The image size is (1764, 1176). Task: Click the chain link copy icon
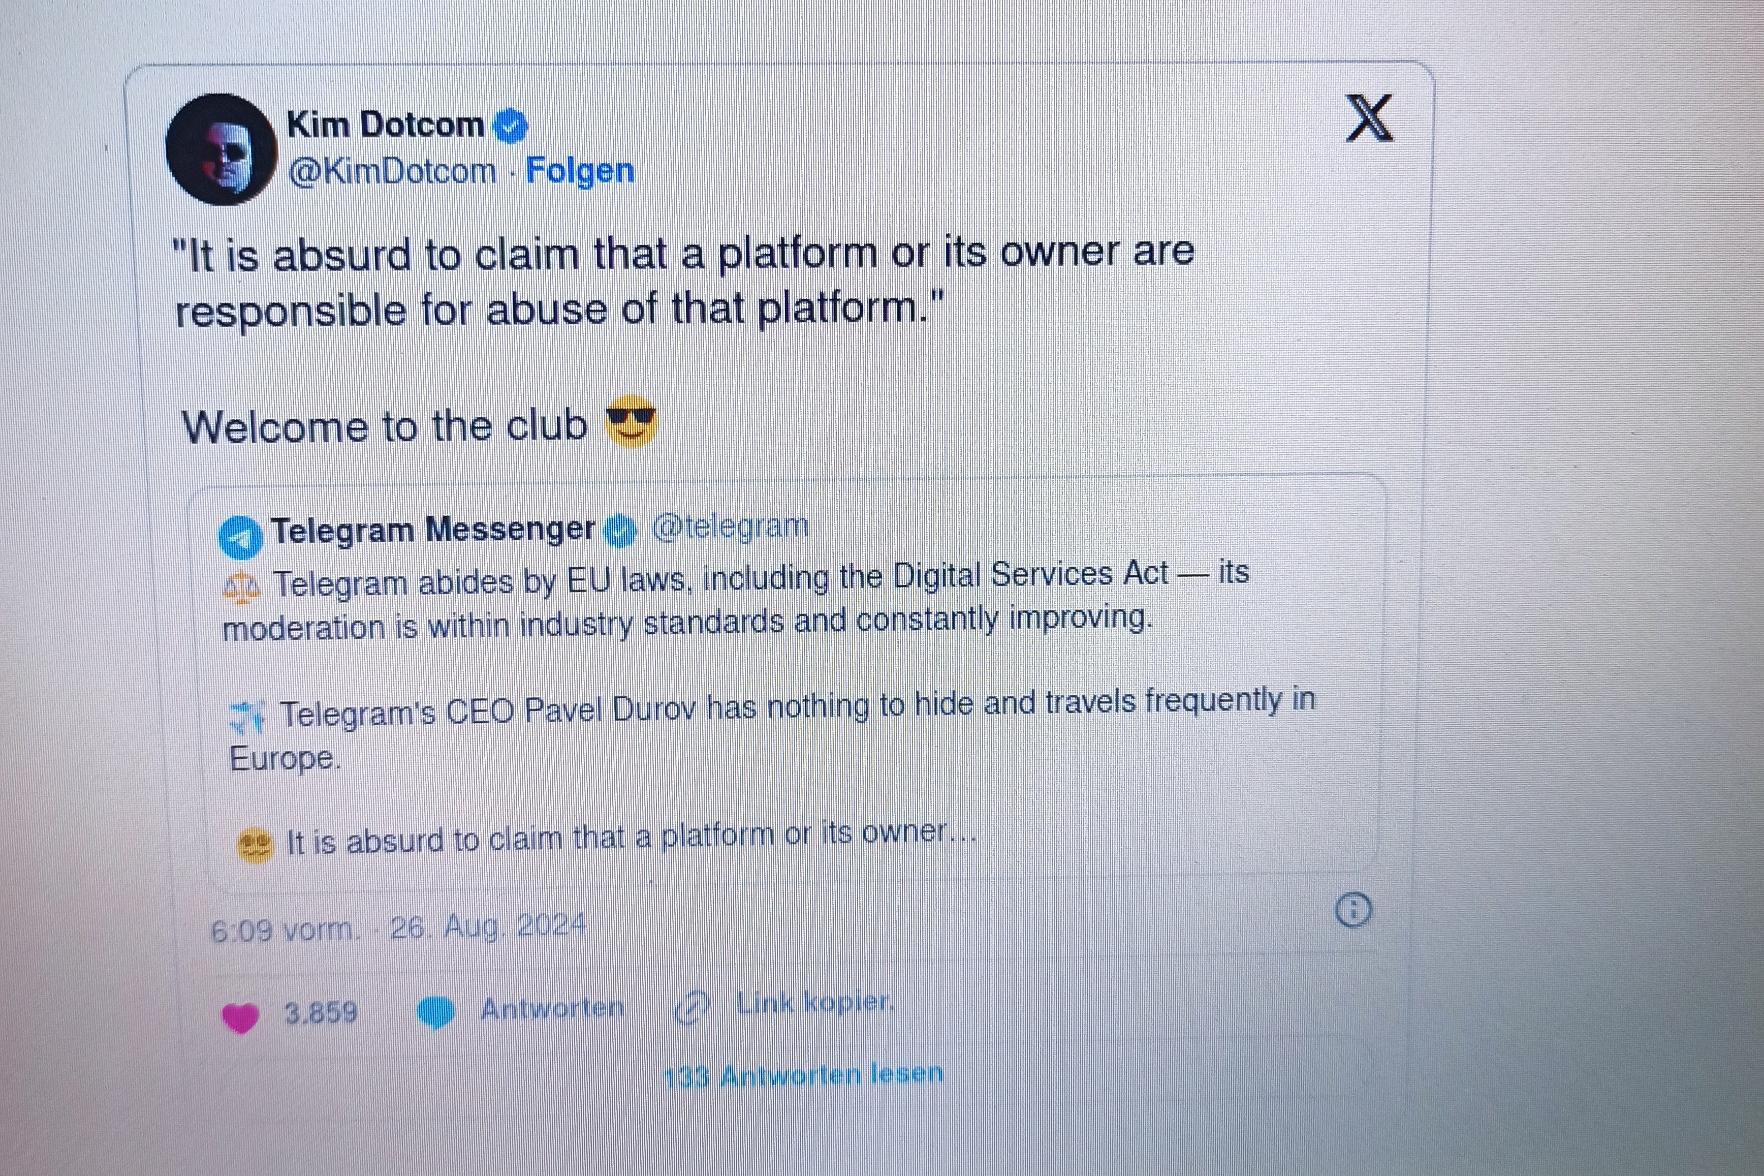pos(692,1007)
